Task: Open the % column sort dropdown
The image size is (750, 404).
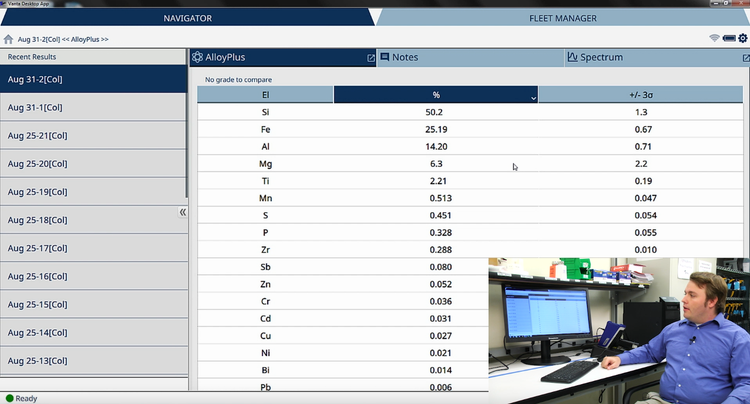Action: tap(533, 97)
